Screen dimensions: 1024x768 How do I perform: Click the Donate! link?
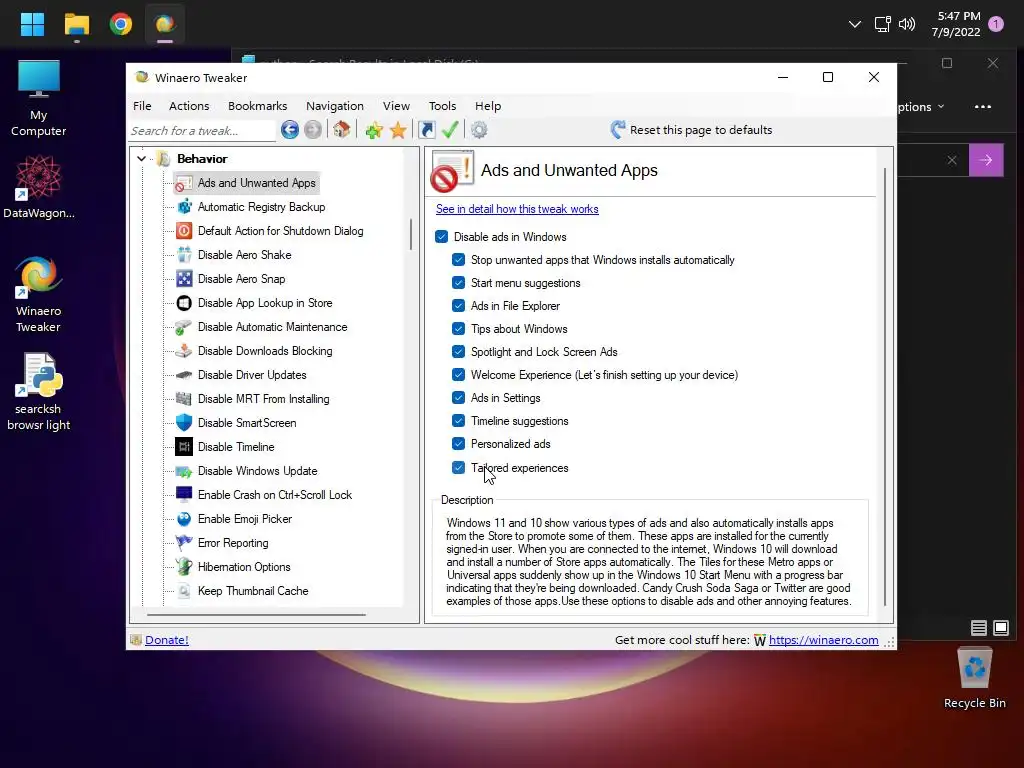point(167,640)
